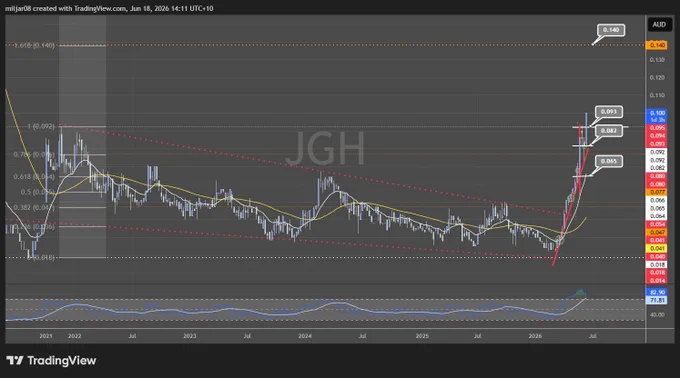680x378 pixels.
Task: Click the red 0.094 price scale label
Action: click(x=657, y=136)
